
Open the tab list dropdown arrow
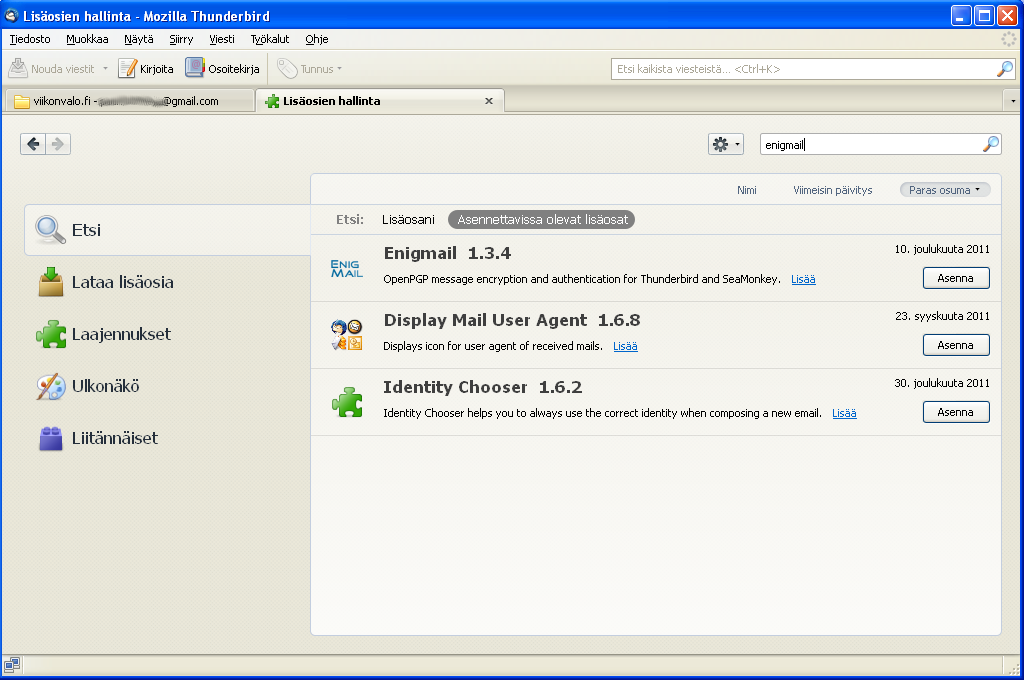click(1013, 101)
